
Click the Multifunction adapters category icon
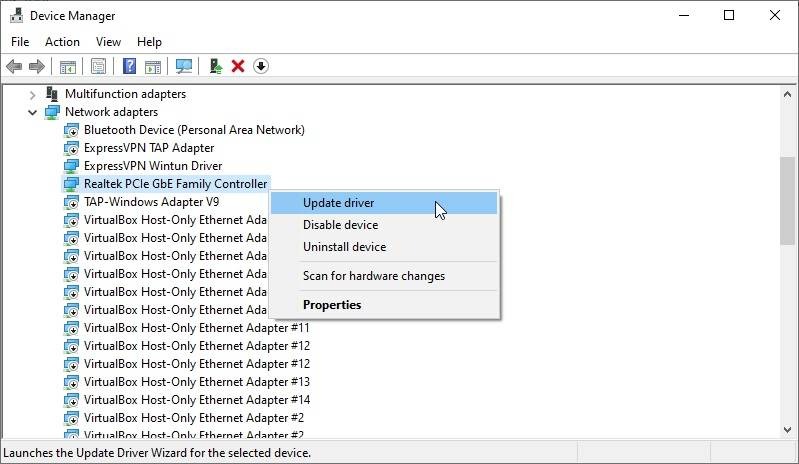click(x=52, y=94)
